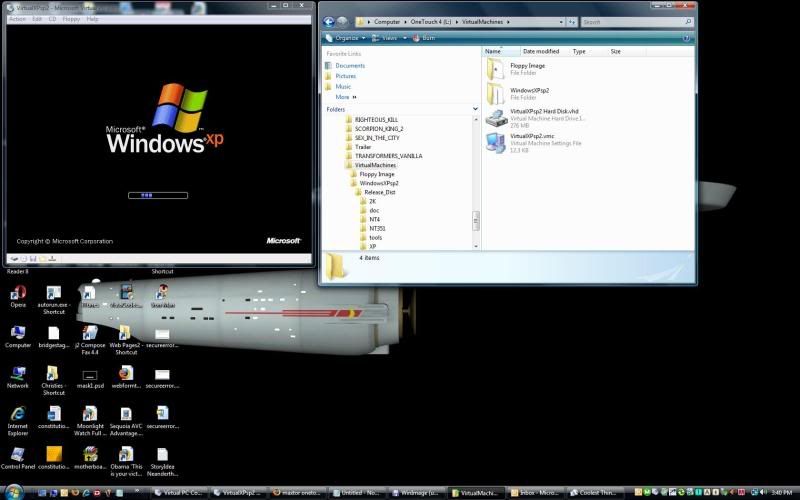
Task: Open the Help menu in Virtual PC window
Action: pos(92,19)
